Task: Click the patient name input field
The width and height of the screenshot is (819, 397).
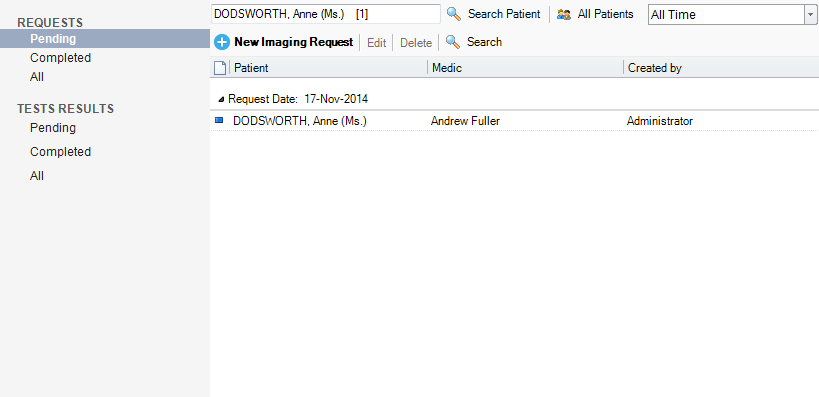Action: click(x=326, y=14)
